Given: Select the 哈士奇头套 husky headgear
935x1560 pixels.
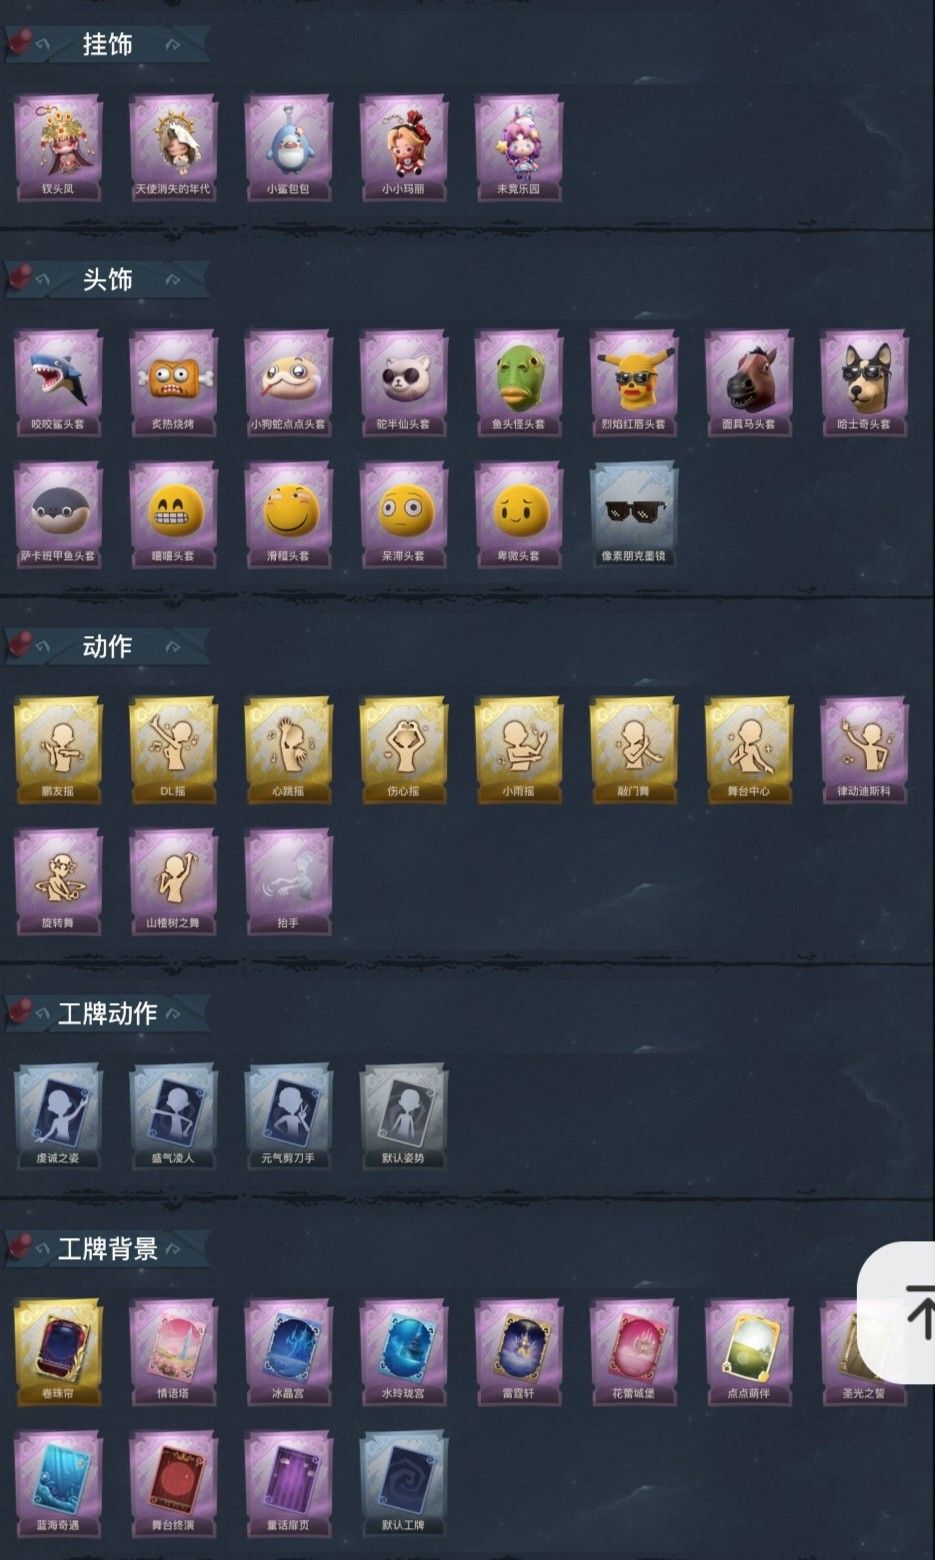Looking at the screenshot, I should 864,383.
